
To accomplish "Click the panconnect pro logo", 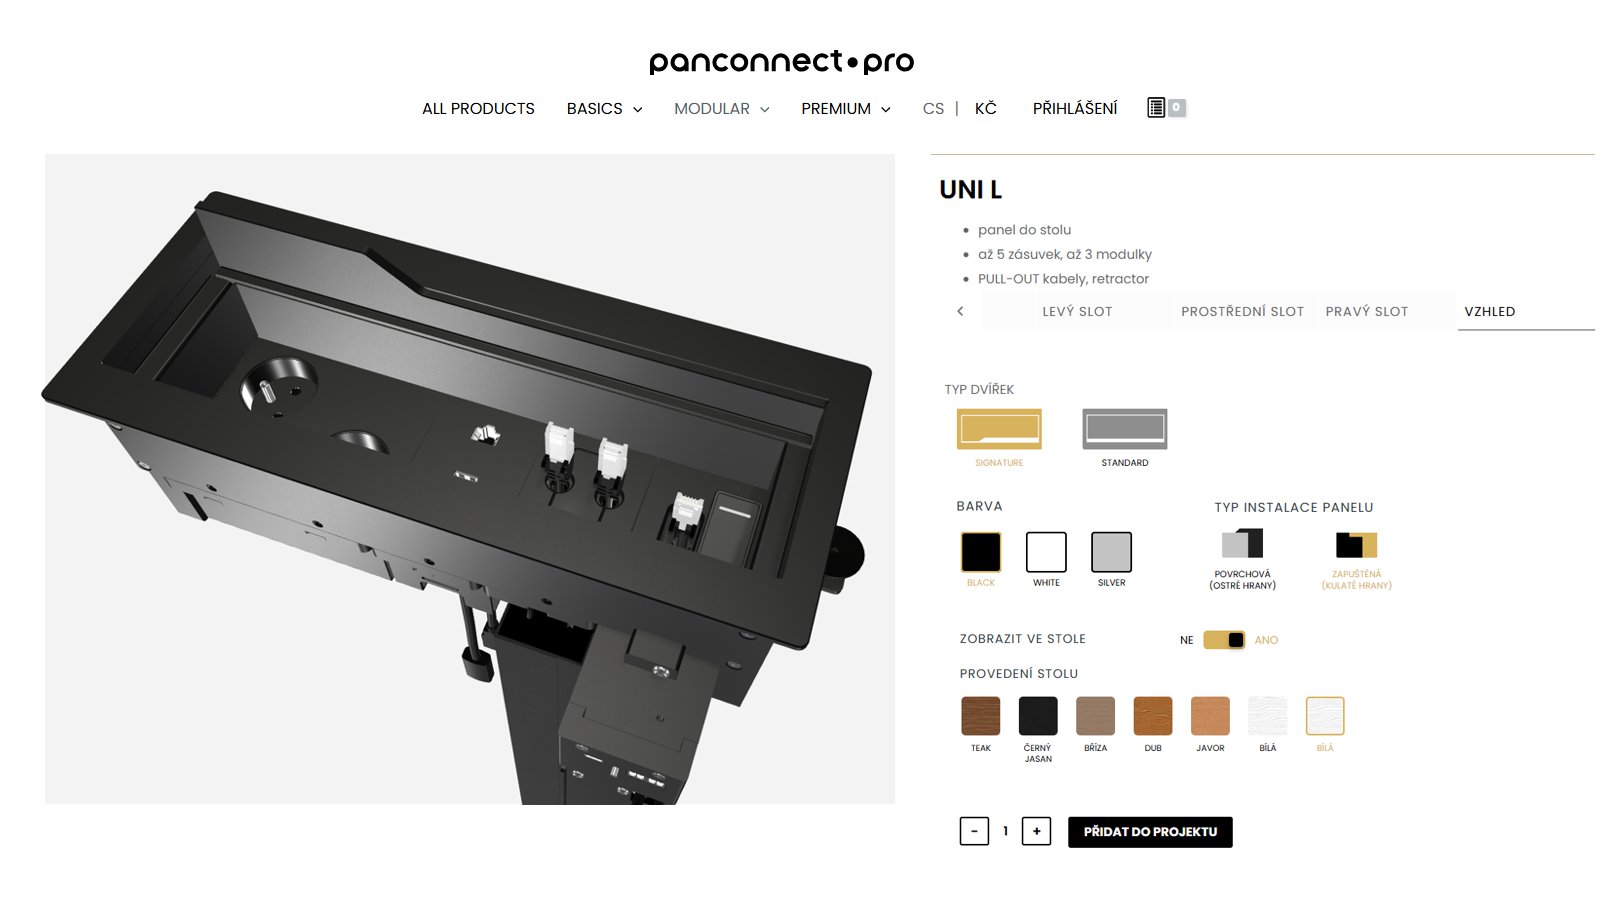I will [781, 62].
